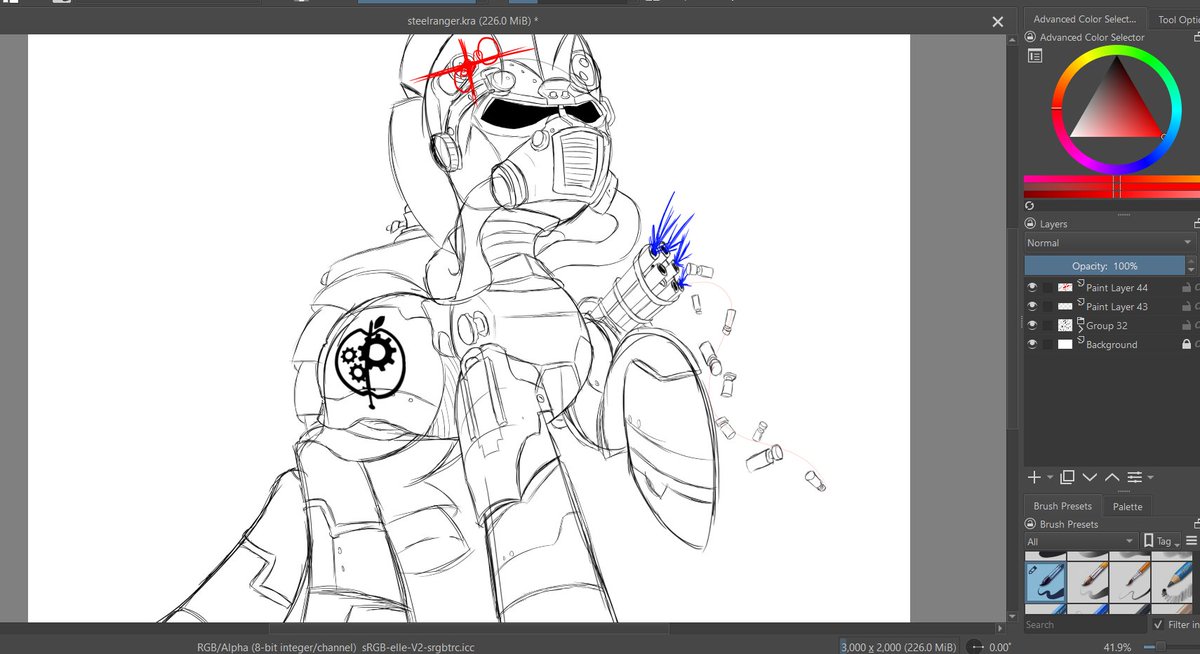Select Paint Layer 44
This screenshot has height=654, width=1200.
point(1117,288)
